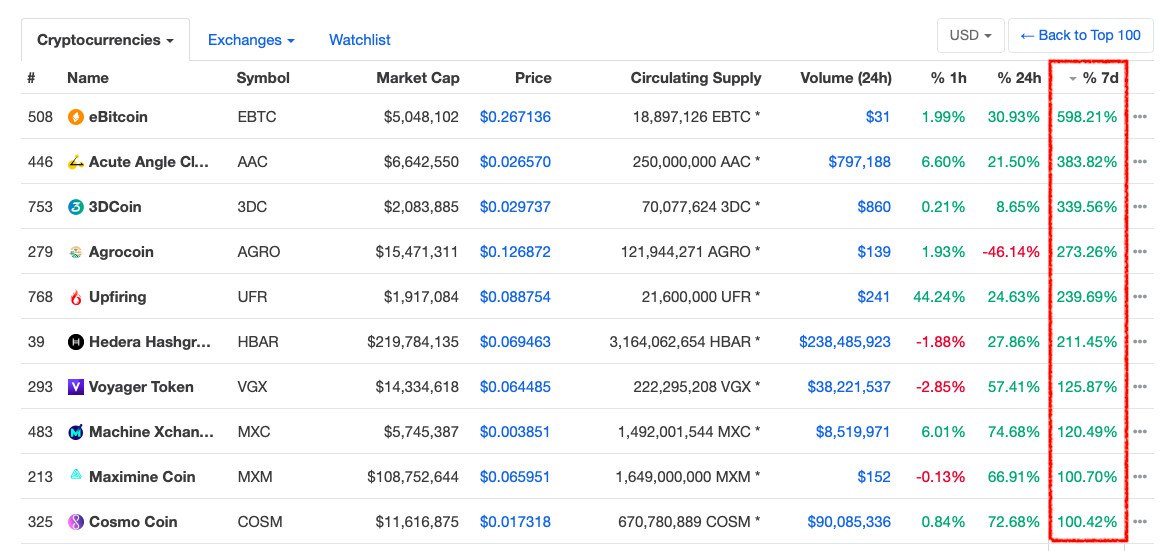Open the Maximine Coin name link
Viewport: 1169px width, 551px height.
click(x=142, y=477)
